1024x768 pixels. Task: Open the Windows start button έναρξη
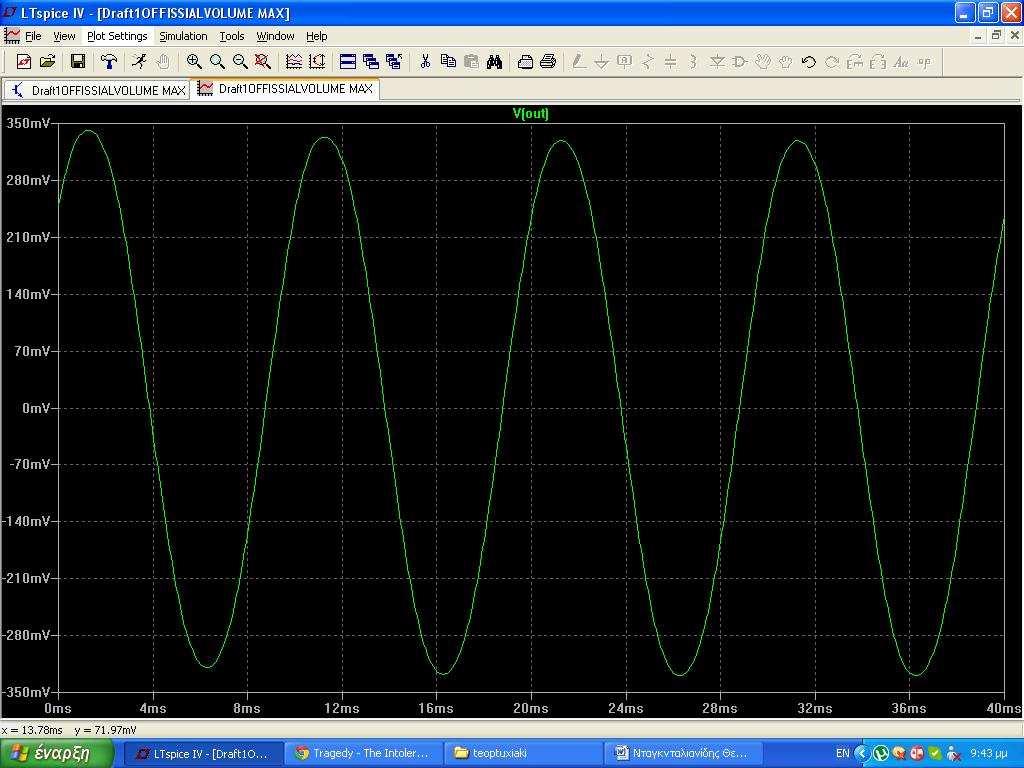point(57,754)
